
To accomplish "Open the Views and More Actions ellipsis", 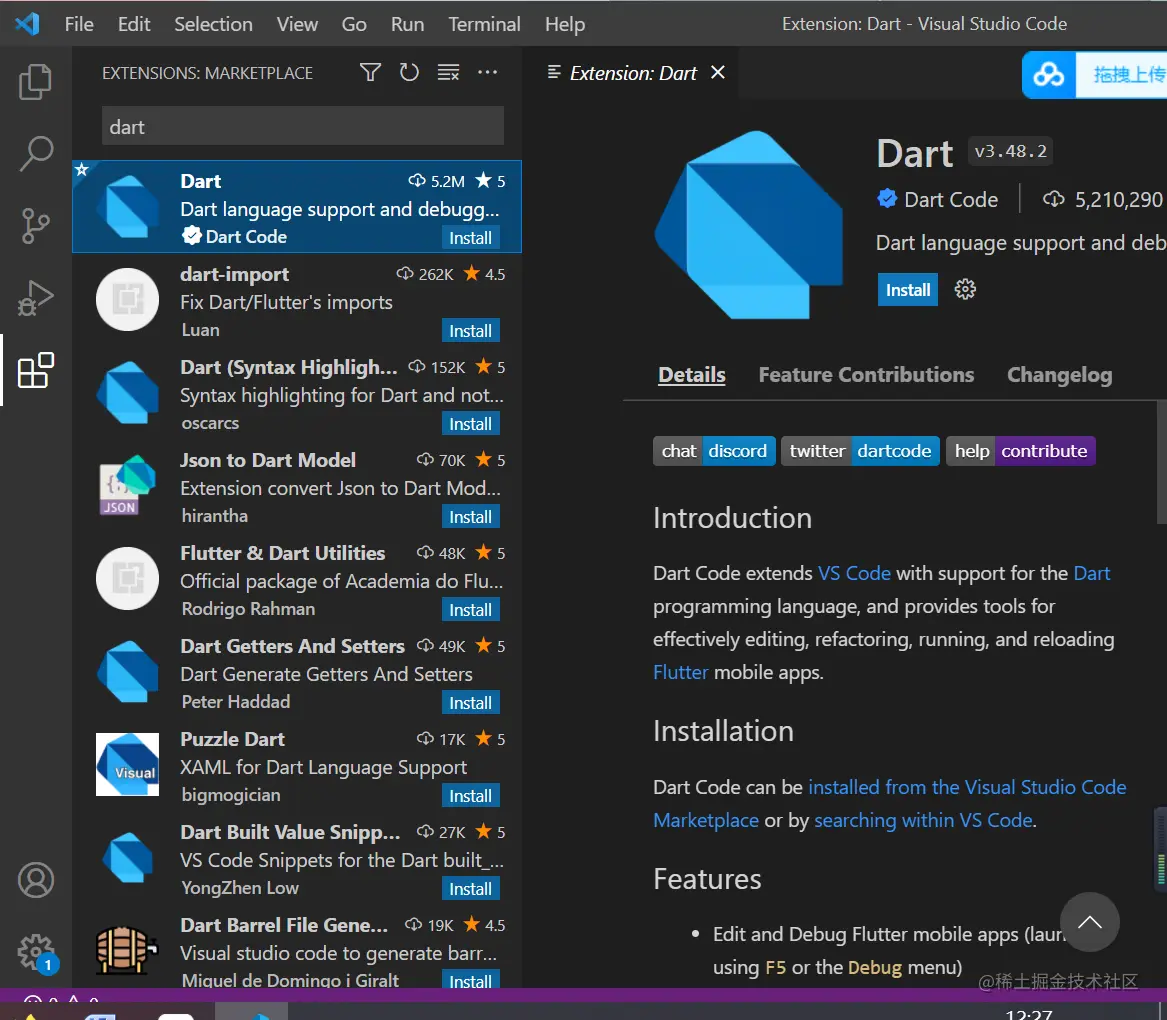I will coord(487,72).
